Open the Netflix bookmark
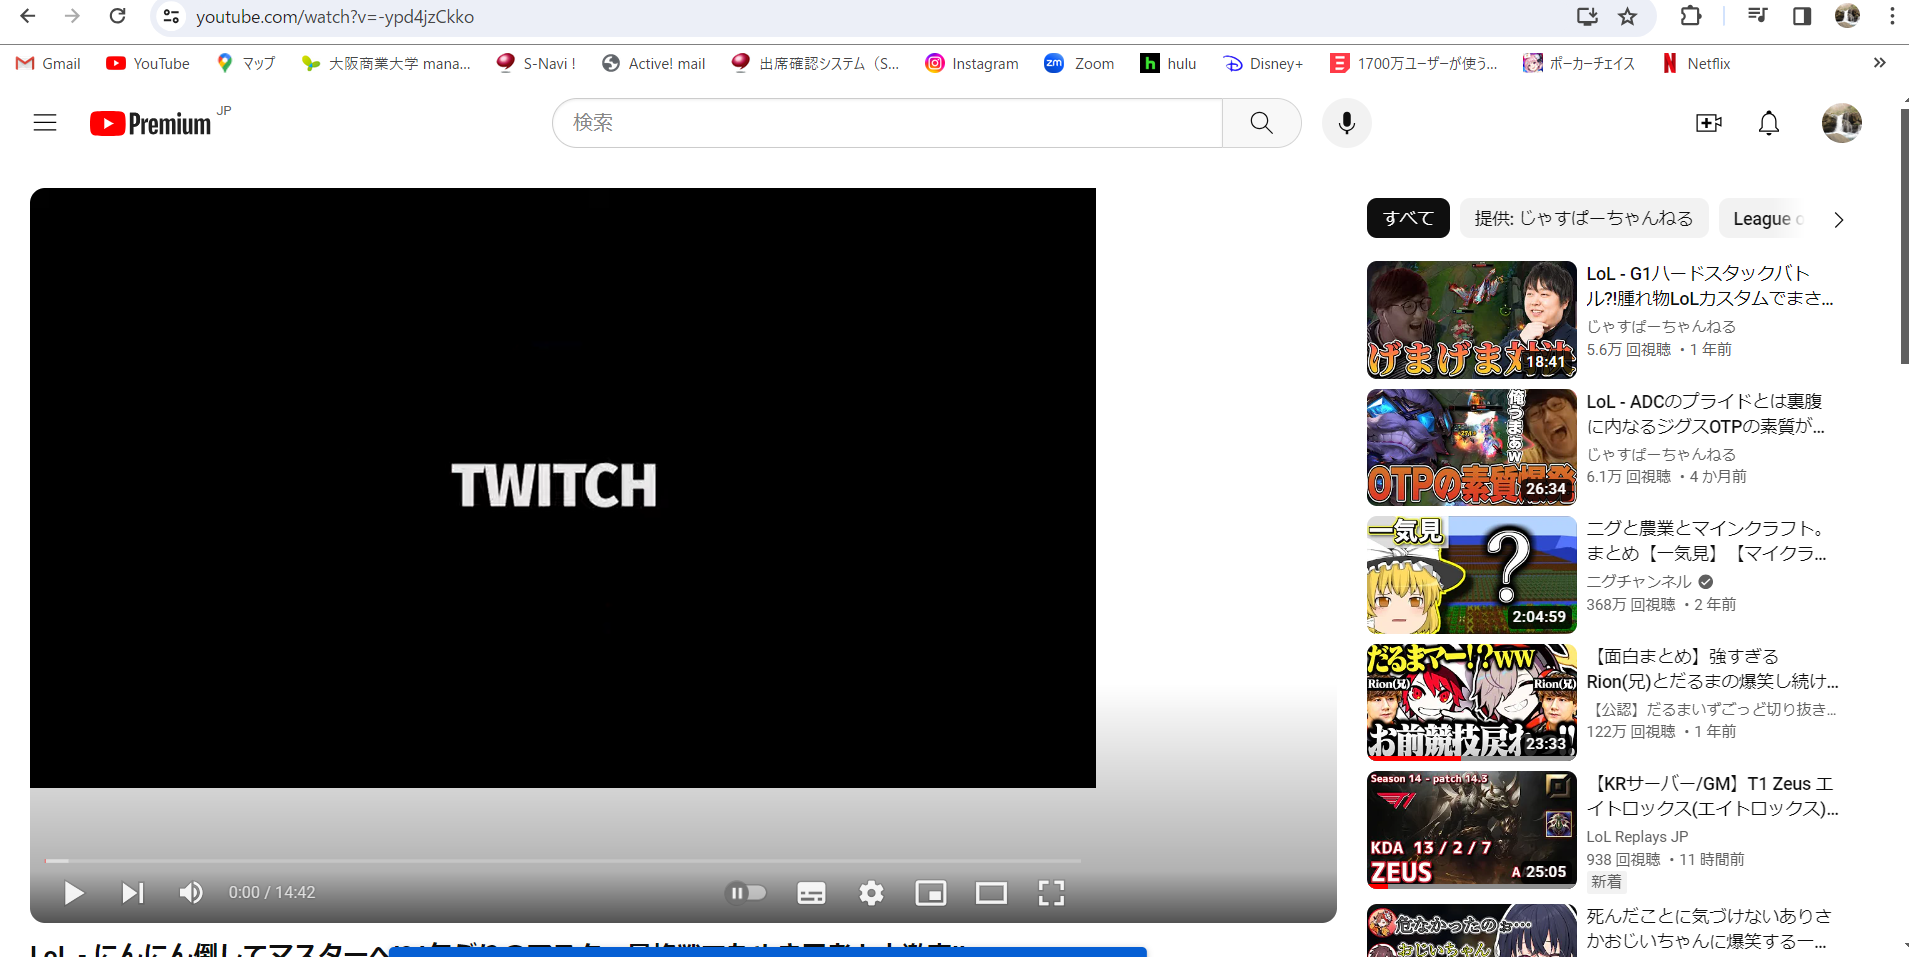The height and width of the screenshot is (957, 1909). point(1696,63)
